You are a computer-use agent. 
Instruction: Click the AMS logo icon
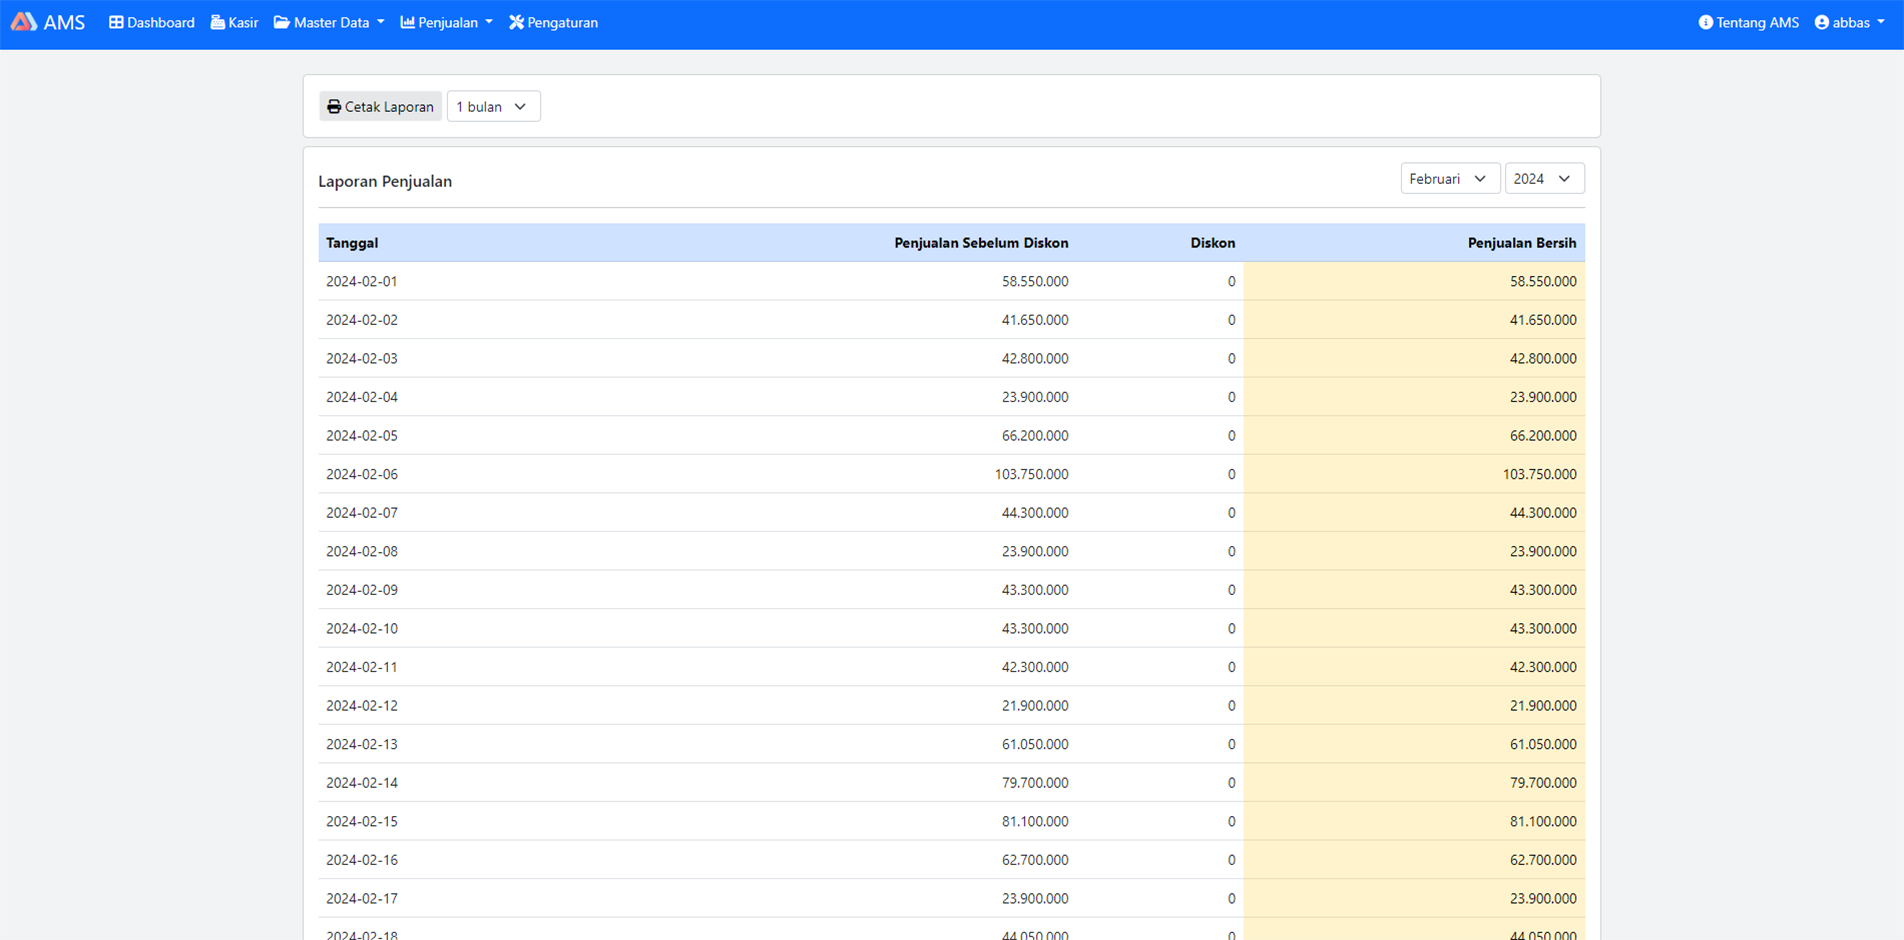[x=24, y=22]
